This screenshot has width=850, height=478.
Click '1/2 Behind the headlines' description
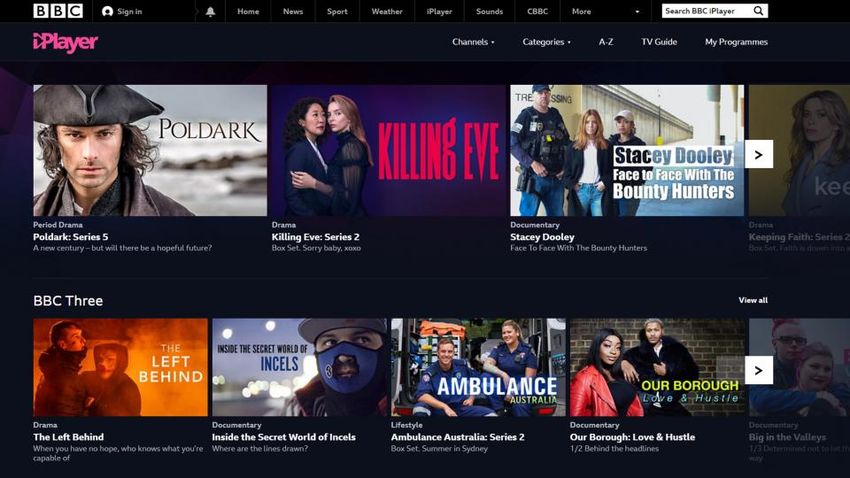click(x=614, y=449)
